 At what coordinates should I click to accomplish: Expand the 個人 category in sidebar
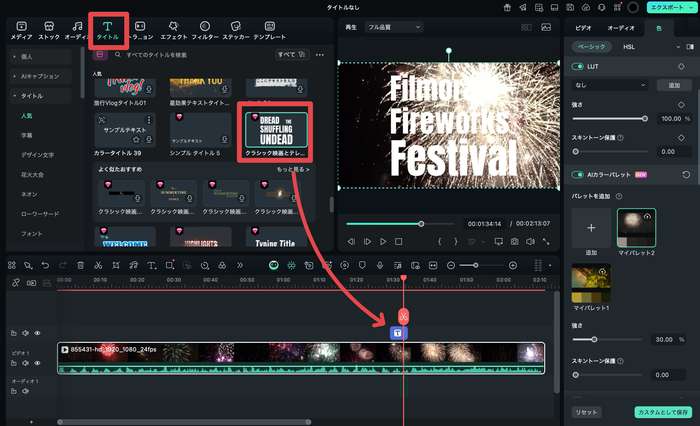pyautogui.click(x=40, y=57)
